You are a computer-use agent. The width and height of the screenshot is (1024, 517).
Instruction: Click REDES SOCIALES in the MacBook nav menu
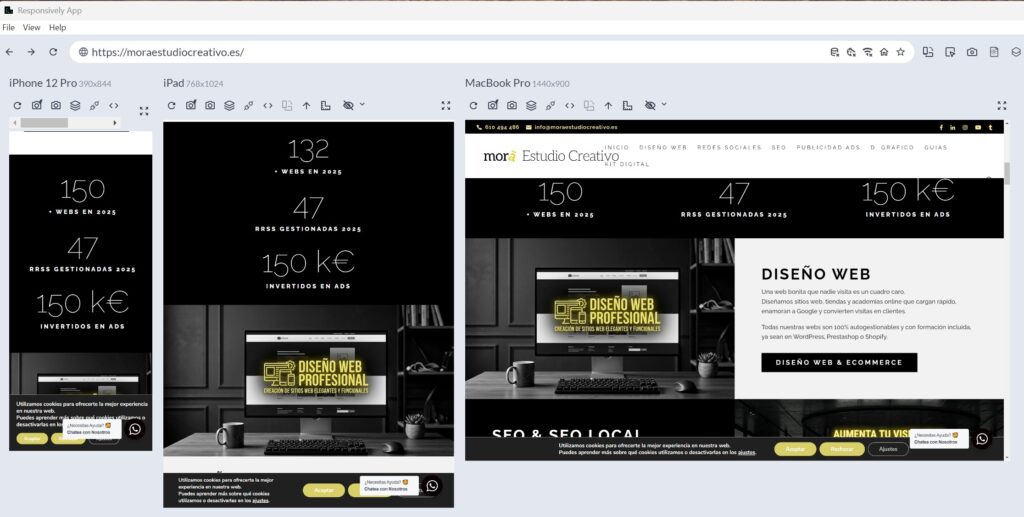[729, 148]
